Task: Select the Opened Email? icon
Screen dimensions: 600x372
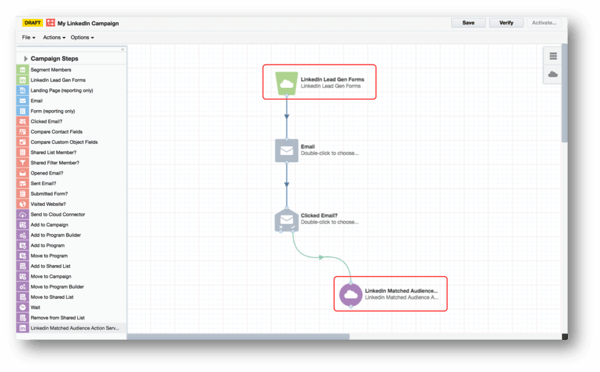Action: click(23, 173)
